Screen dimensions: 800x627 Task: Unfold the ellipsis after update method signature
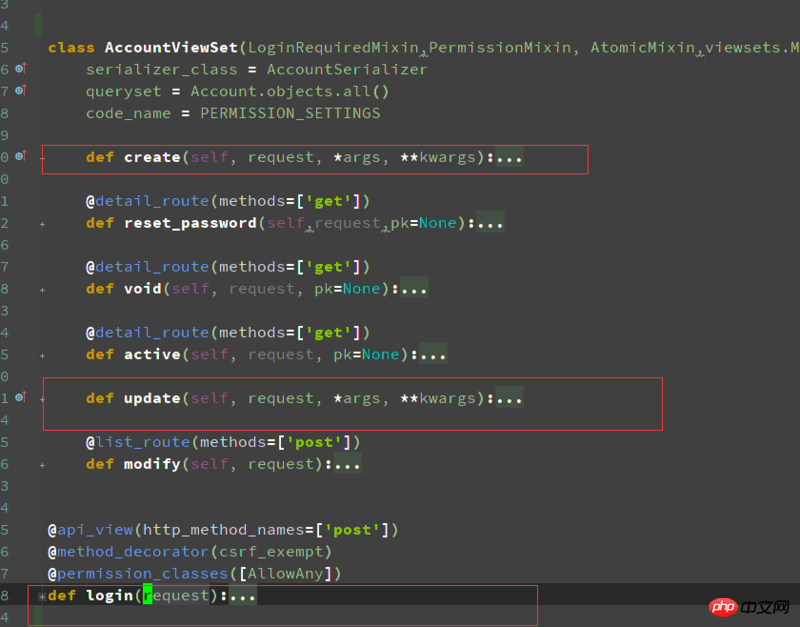pyautogui.click(x=509, y=398)
